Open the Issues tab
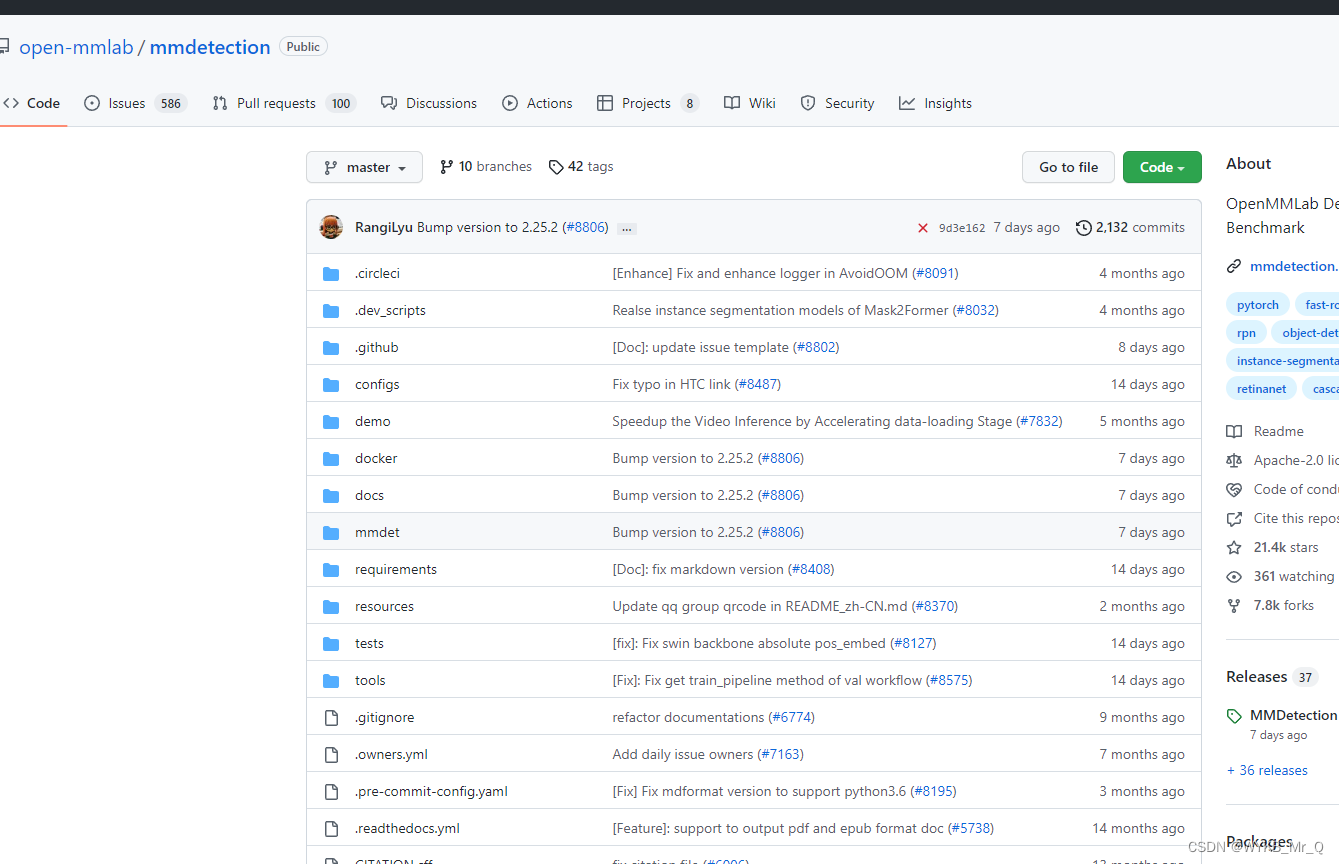Viewport: 1339px width, 864px height. 135,103
